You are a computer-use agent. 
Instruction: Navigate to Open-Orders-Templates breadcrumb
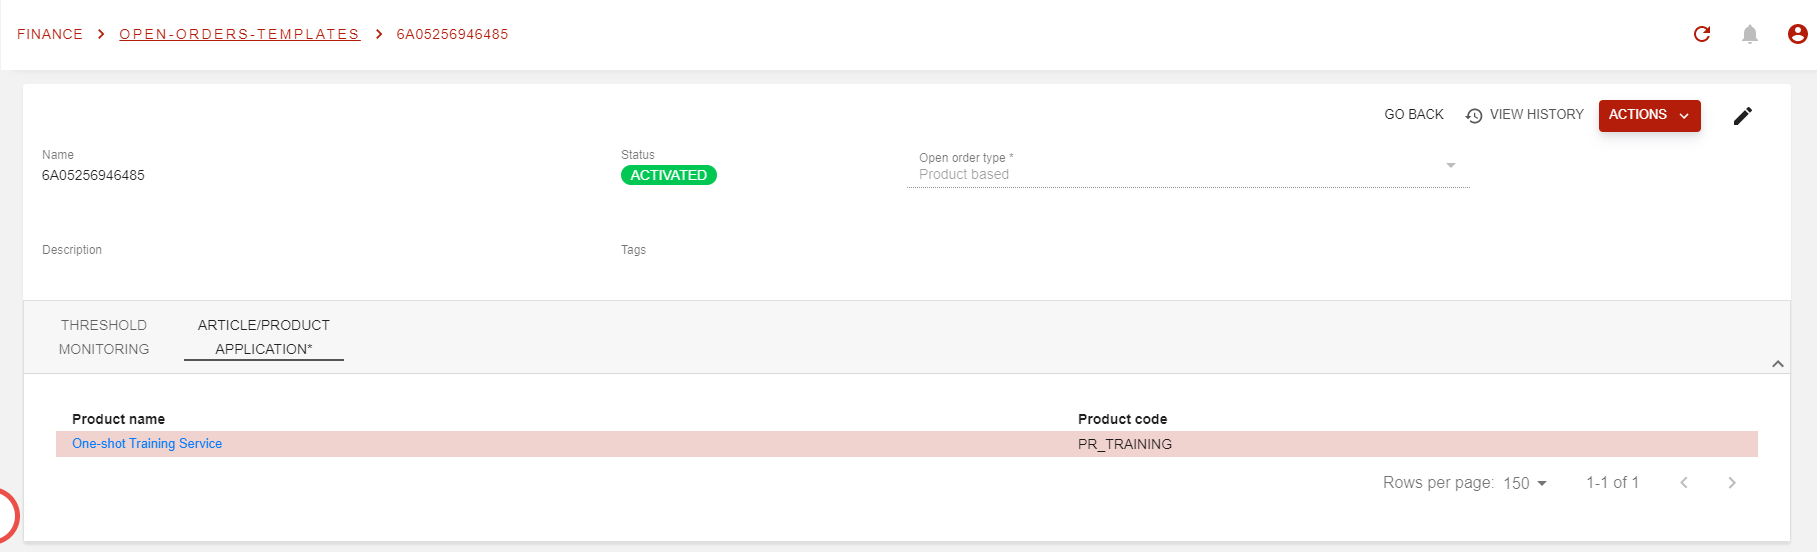pos(239,34)
